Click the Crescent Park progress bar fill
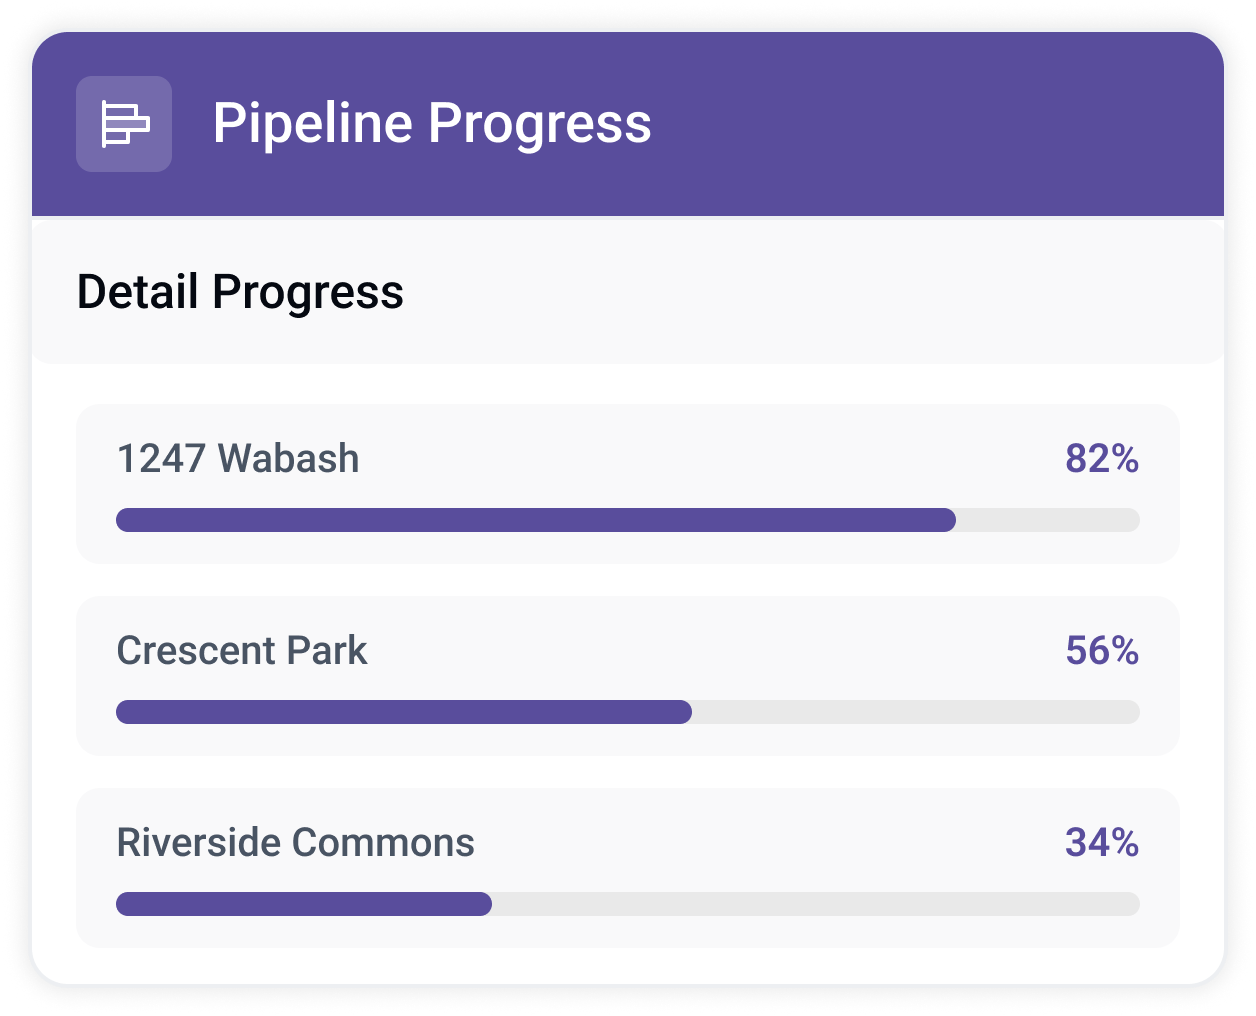The height and width of the screenshot is (1016, 1256). (x=404, y=712)
